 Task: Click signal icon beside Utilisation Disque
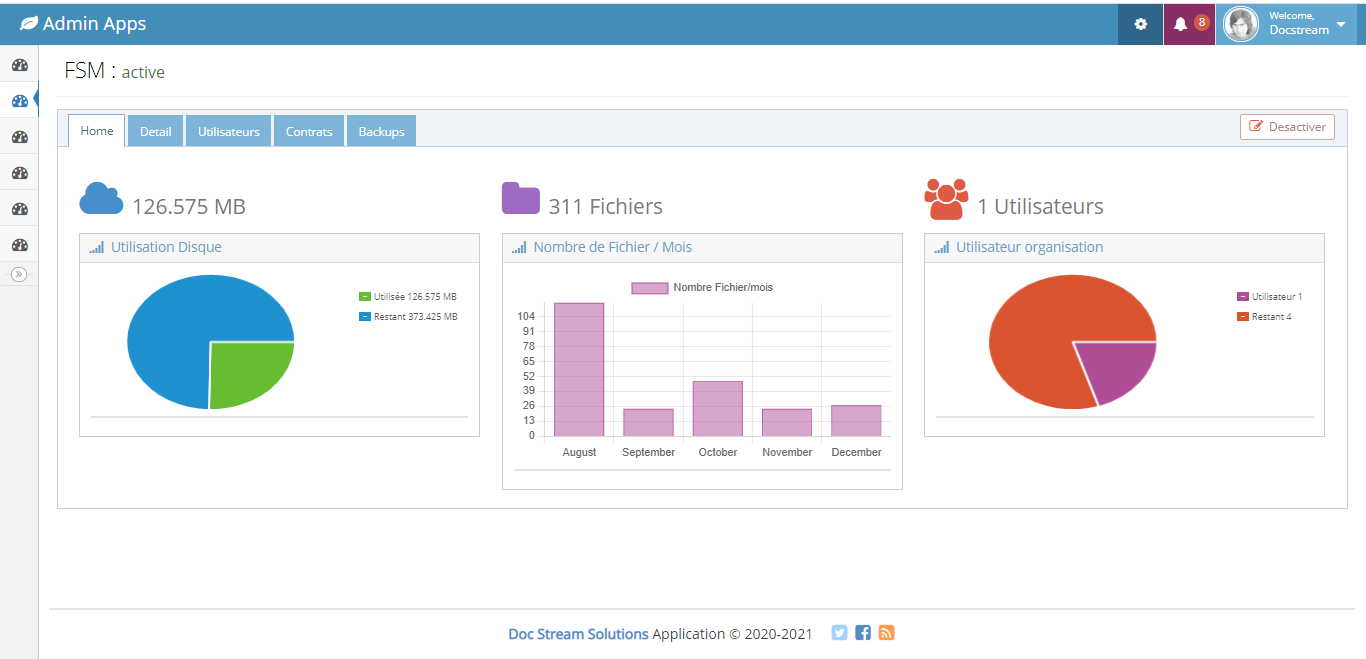pos(96,247)
